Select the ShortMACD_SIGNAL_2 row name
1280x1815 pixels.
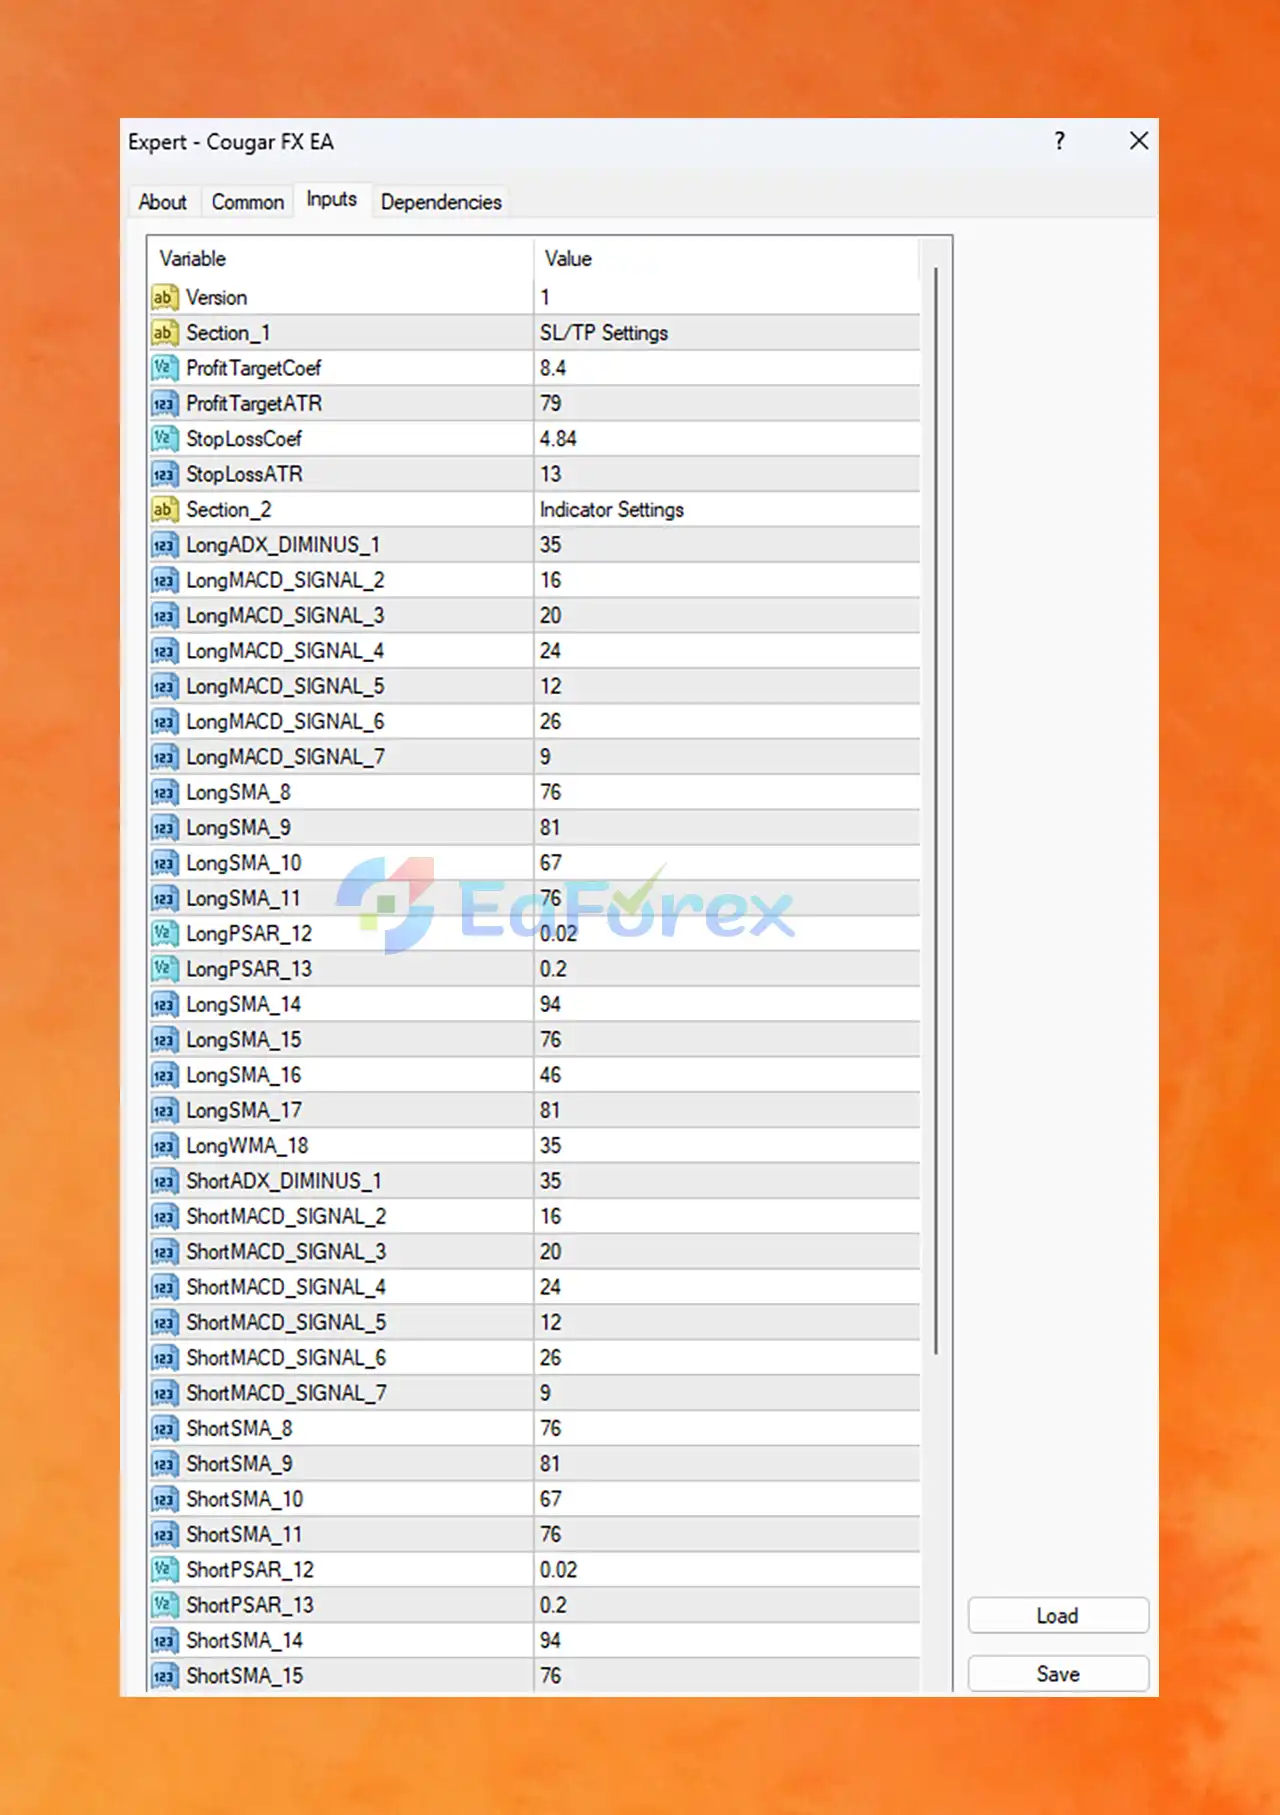[x=286, y=1216]
